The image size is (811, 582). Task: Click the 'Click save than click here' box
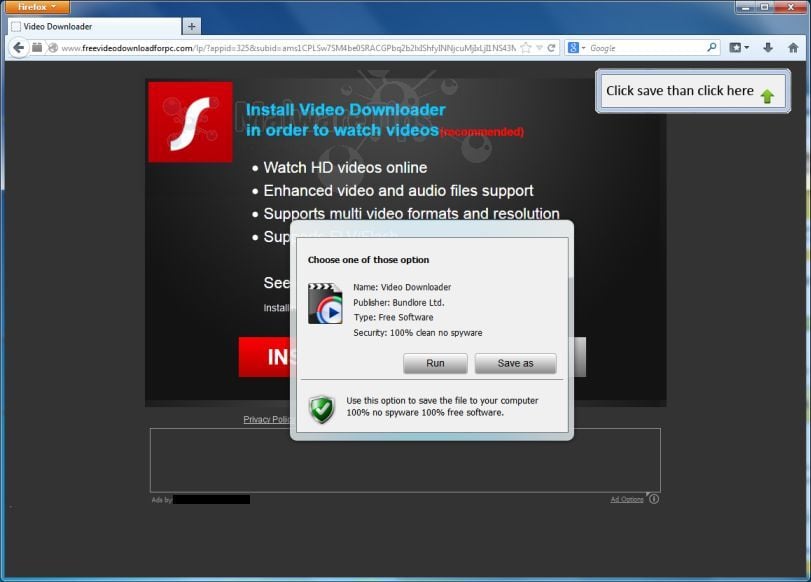tap(693, 91)
